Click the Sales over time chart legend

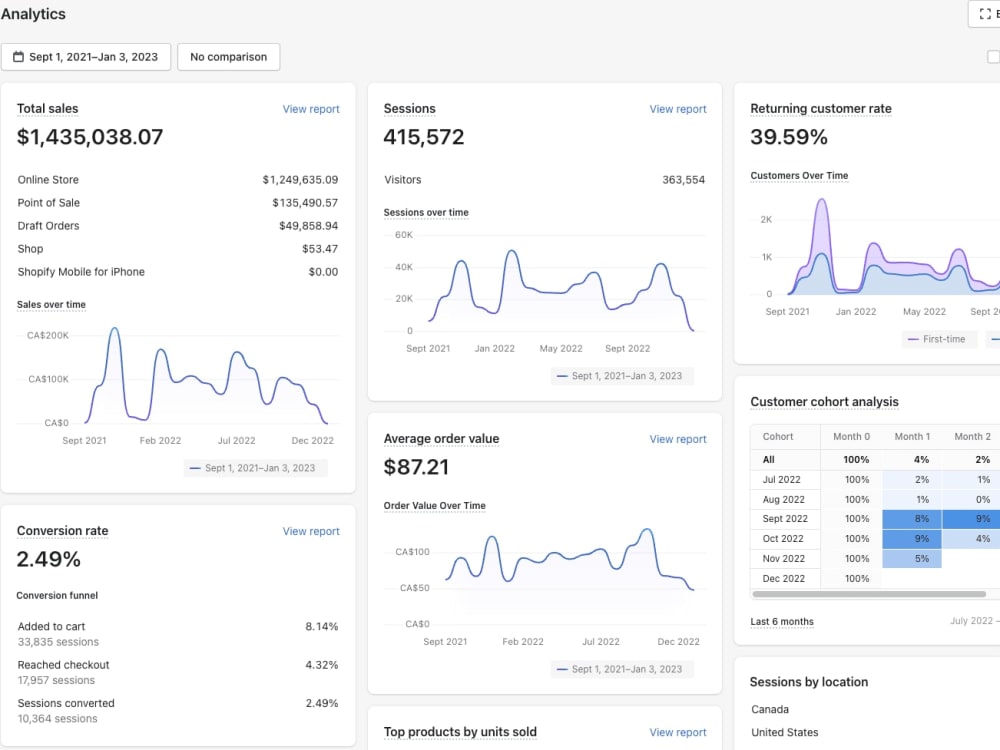coord(255,468)
